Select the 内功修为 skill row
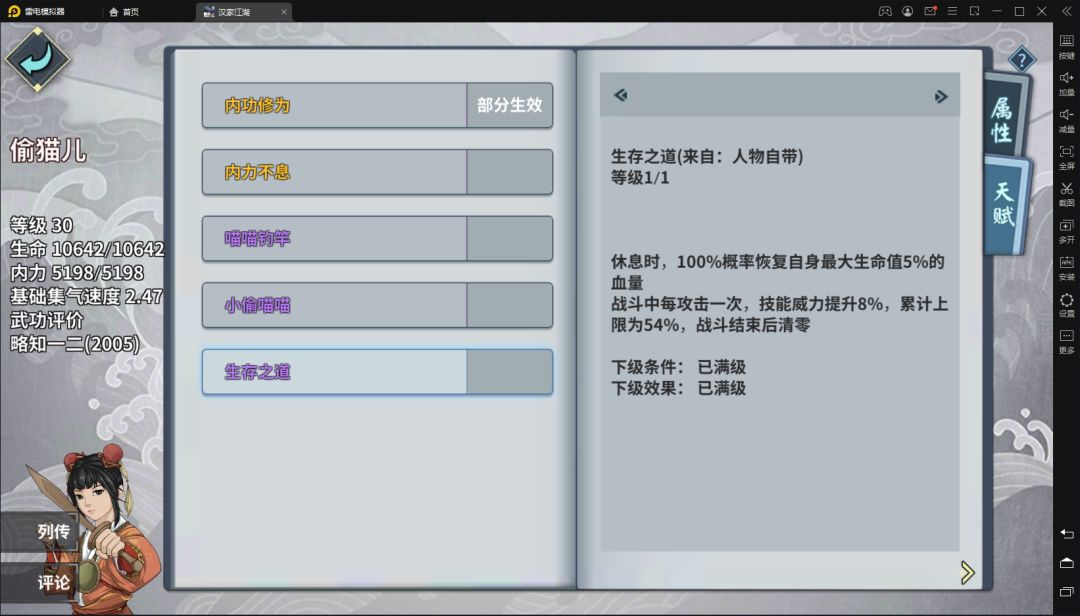Image resolution: width=1080 pixels, height=616 pixels. tap(377, 105)
